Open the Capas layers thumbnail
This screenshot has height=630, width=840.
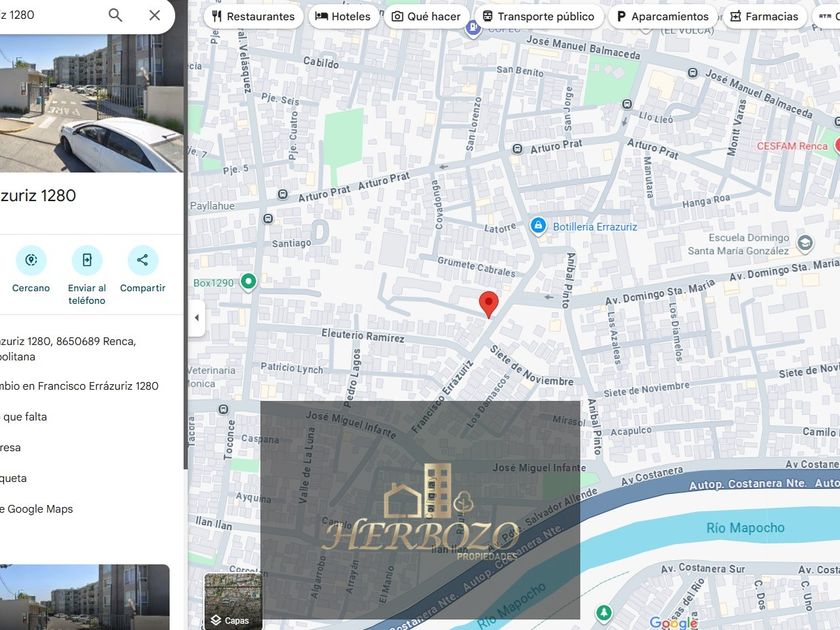coord(233,601)
